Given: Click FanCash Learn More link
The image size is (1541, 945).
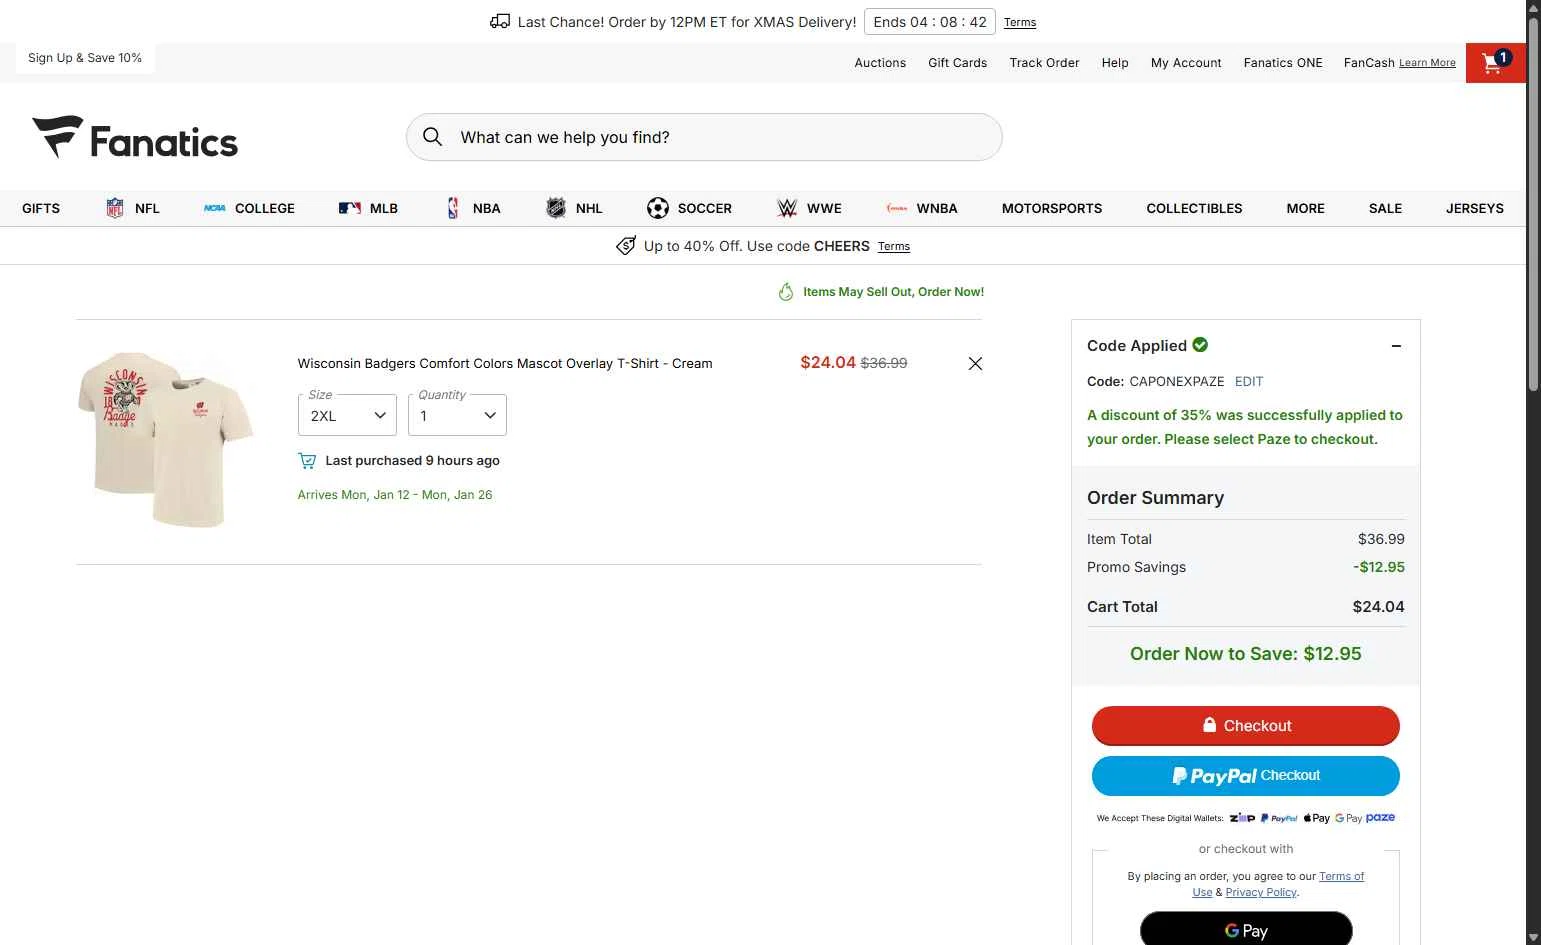Looking at the screenshot, I should pos(1427,63).
